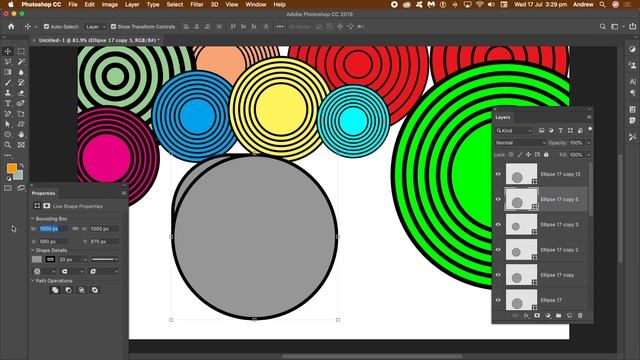Click the Combine Shapes path operation
Screen dimensions: 640x360
55,290
